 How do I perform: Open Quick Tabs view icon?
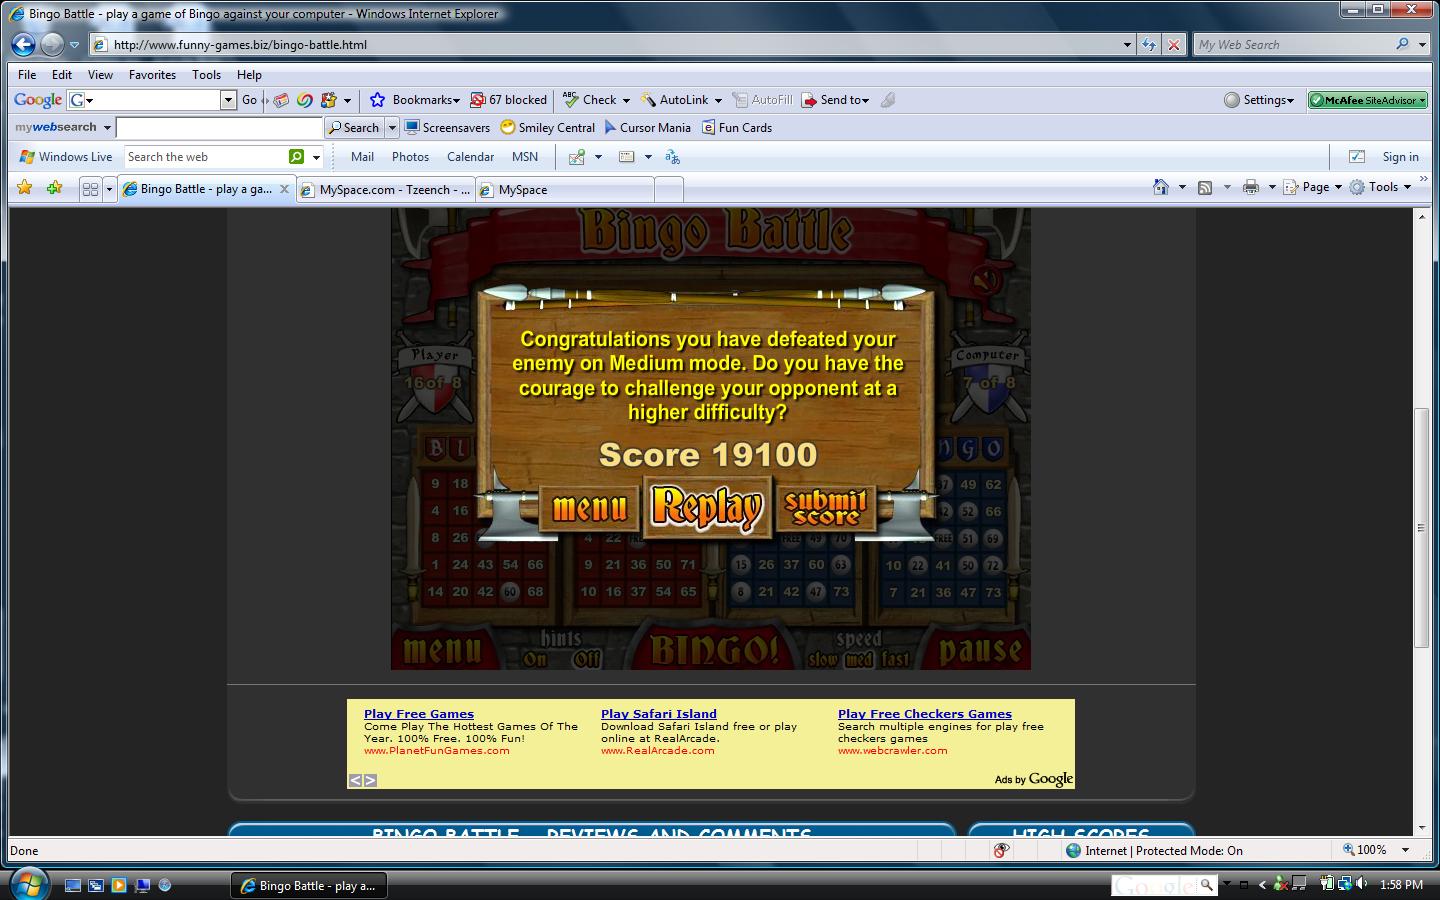click(x=89, y=187)
